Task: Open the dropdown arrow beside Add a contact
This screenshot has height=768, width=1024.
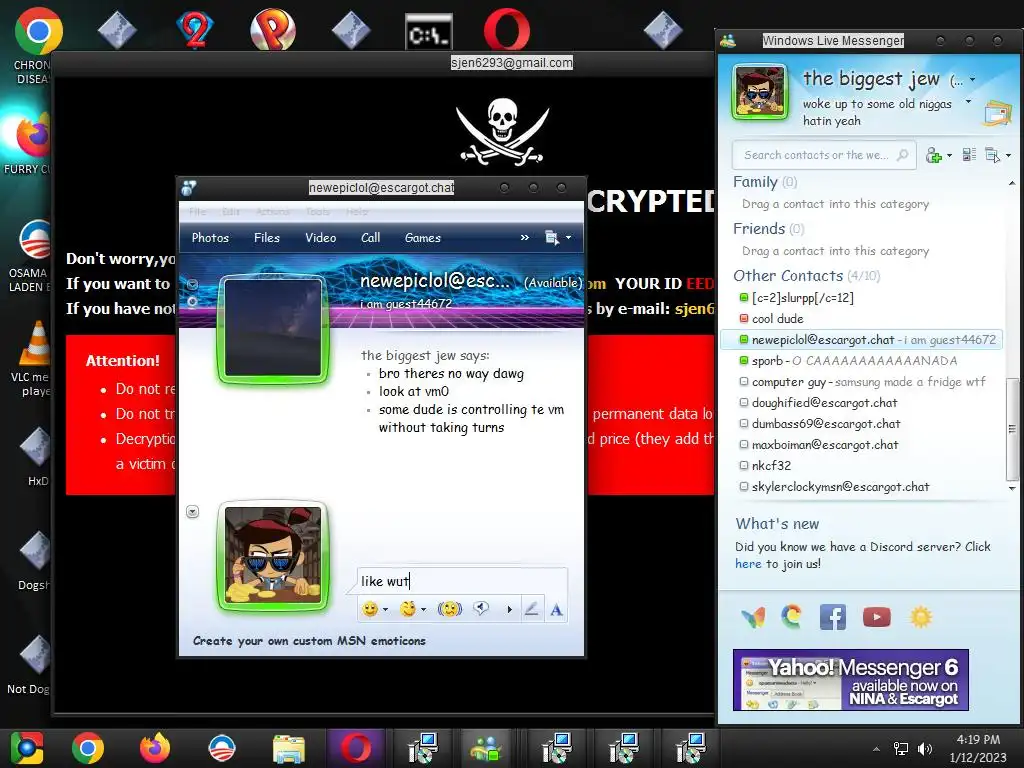Action: [x=949, y=155]
